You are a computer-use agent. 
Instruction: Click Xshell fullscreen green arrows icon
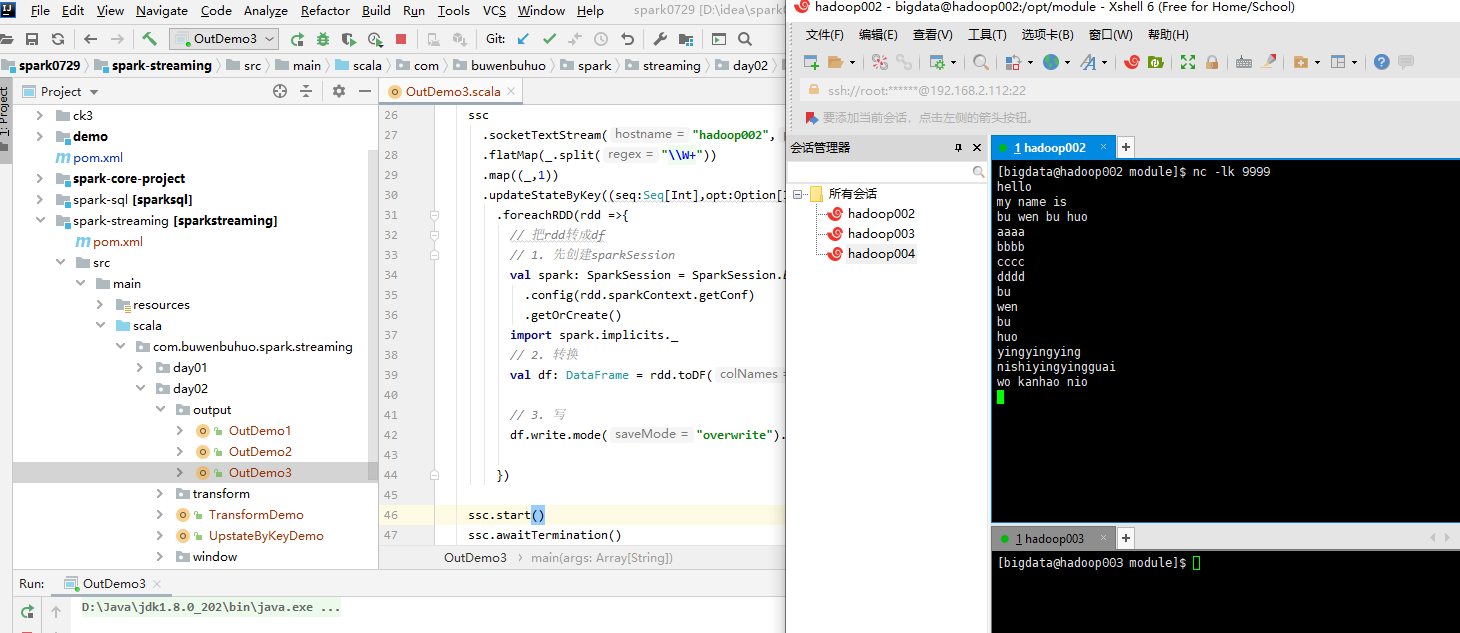point(1187,62)
